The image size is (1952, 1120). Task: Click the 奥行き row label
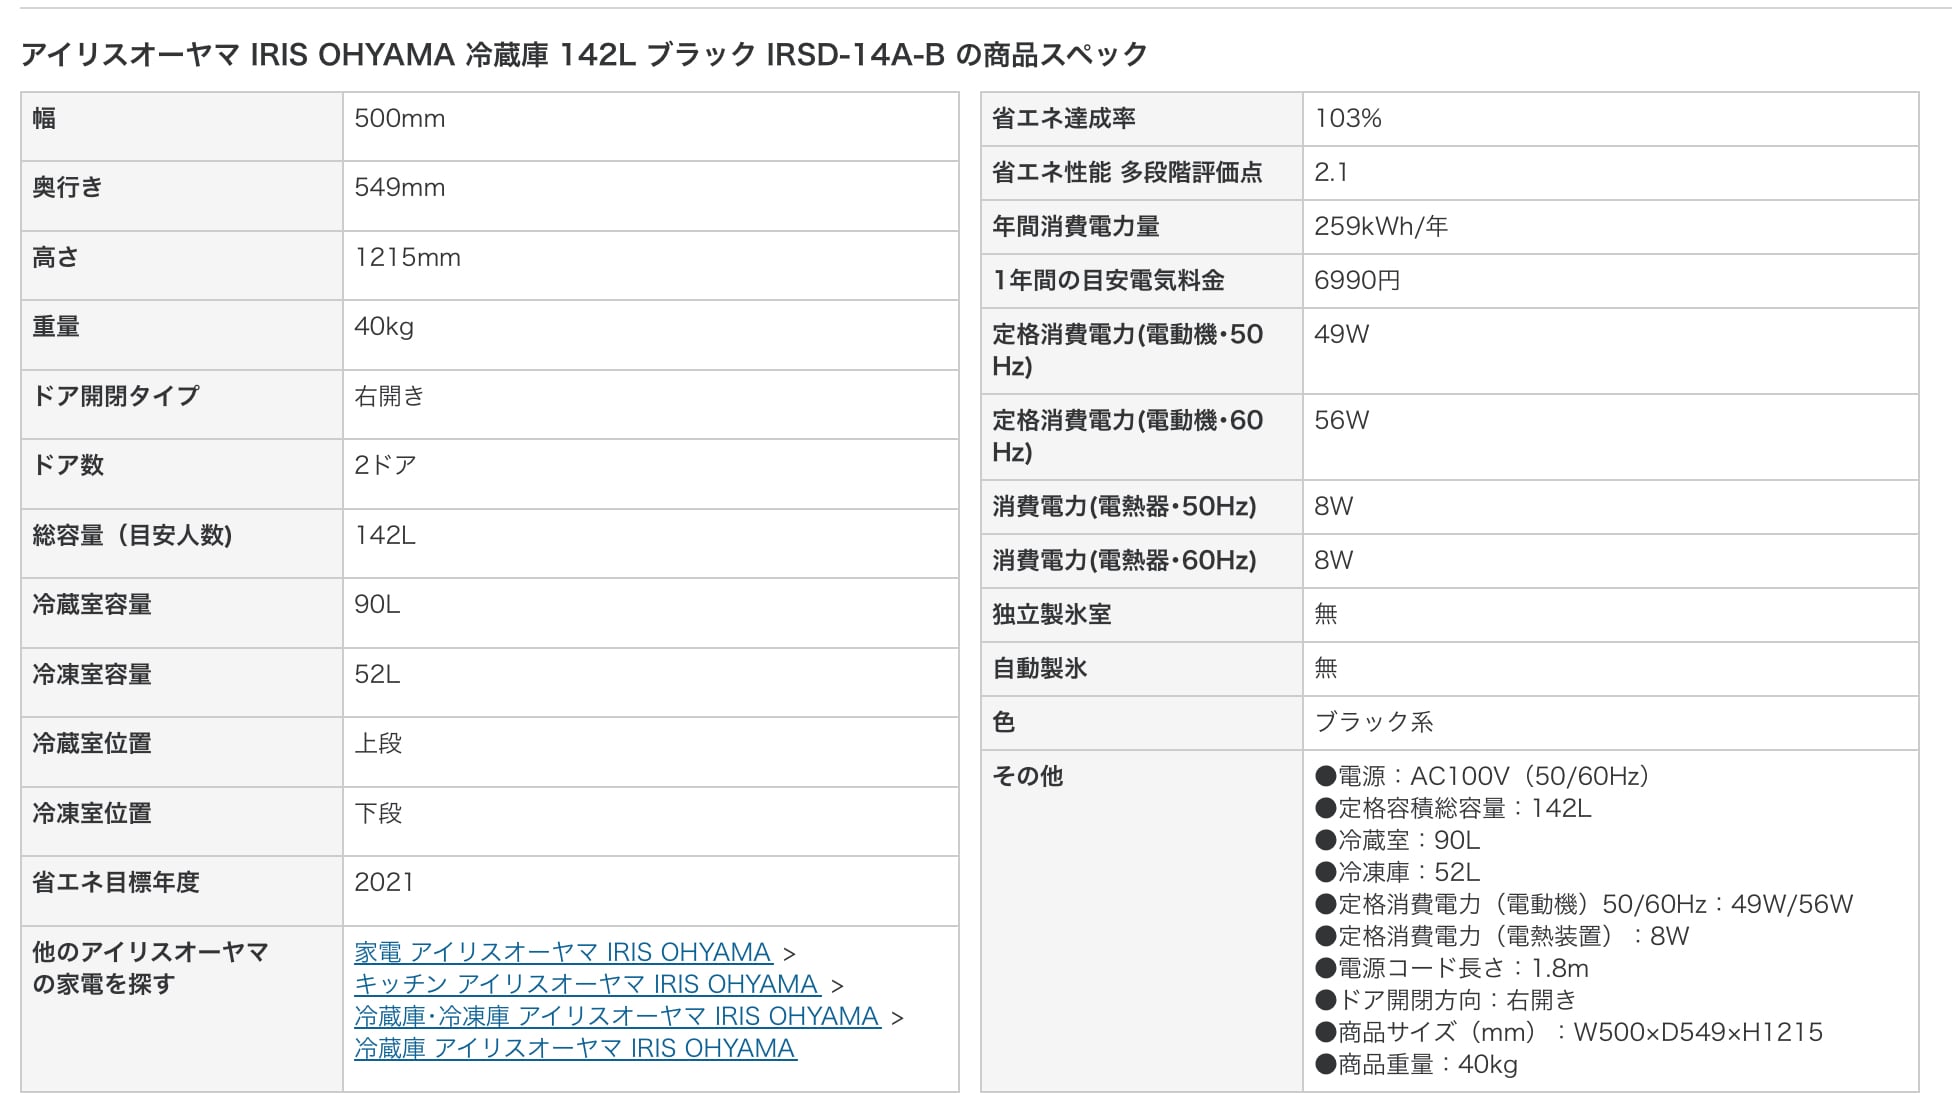point(68,188)
